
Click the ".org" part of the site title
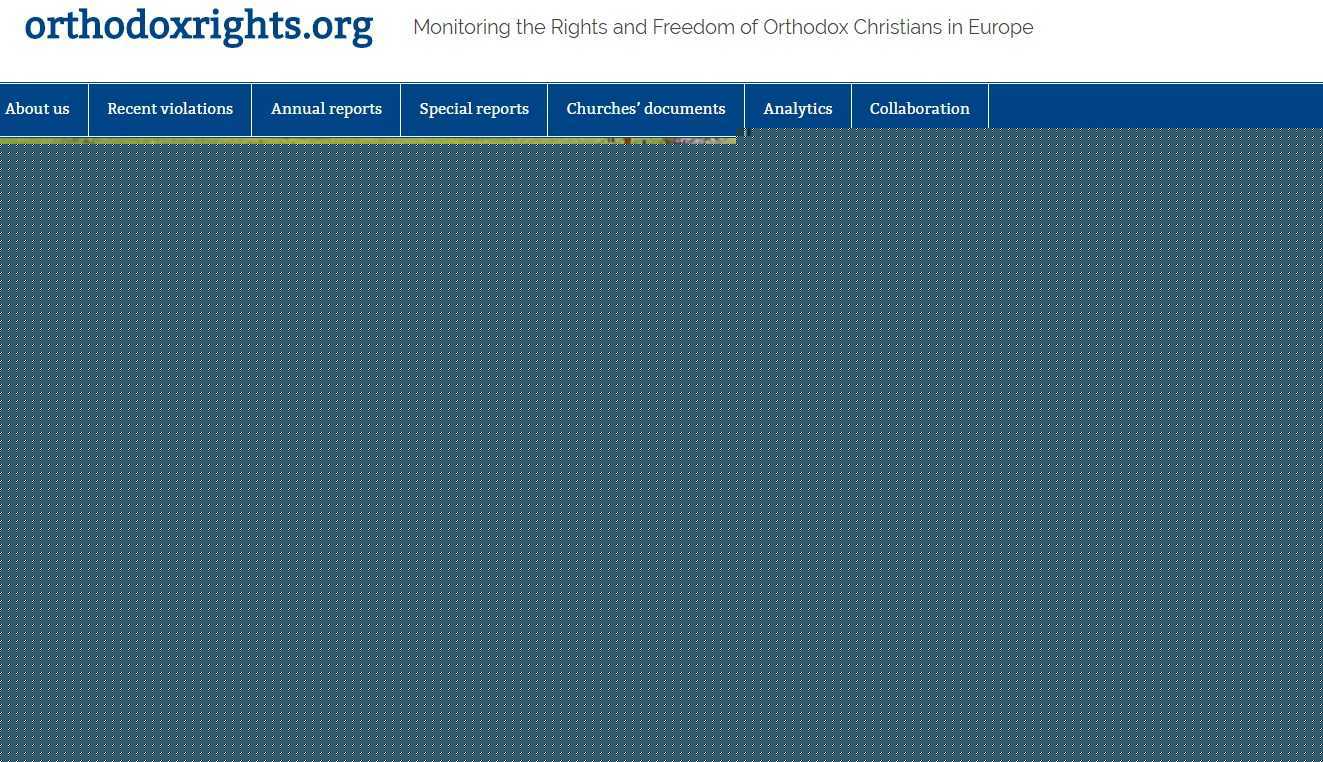(x=338, y=26)
